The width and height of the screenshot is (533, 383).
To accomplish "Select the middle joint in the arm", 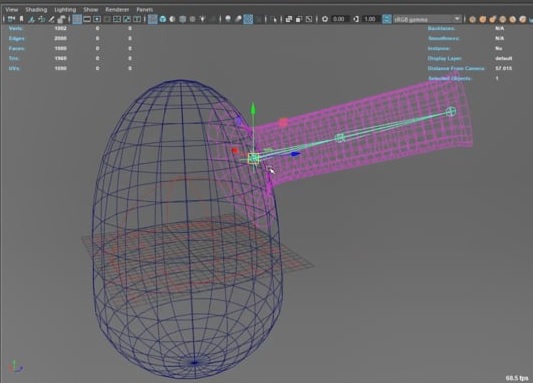I will (x=340, y=138).
